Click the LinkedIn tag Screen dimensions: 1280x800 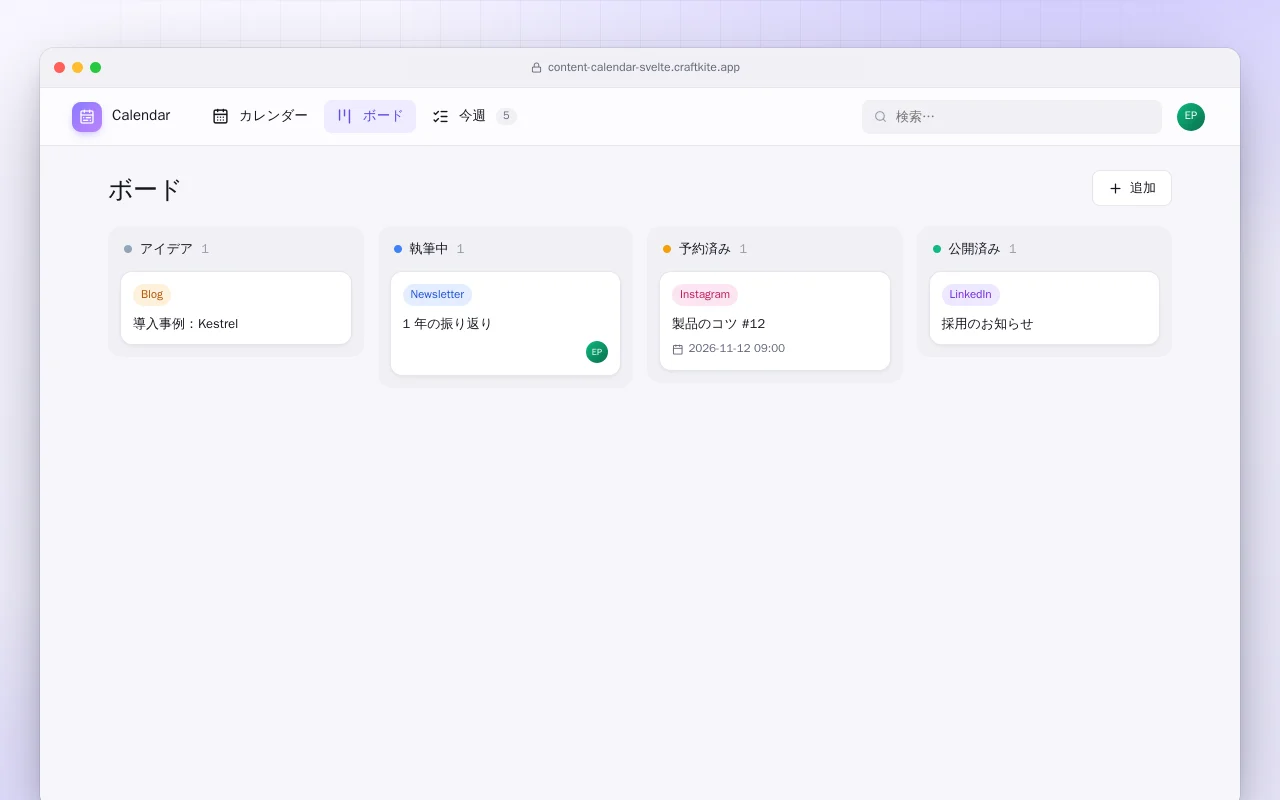point(971,295)
